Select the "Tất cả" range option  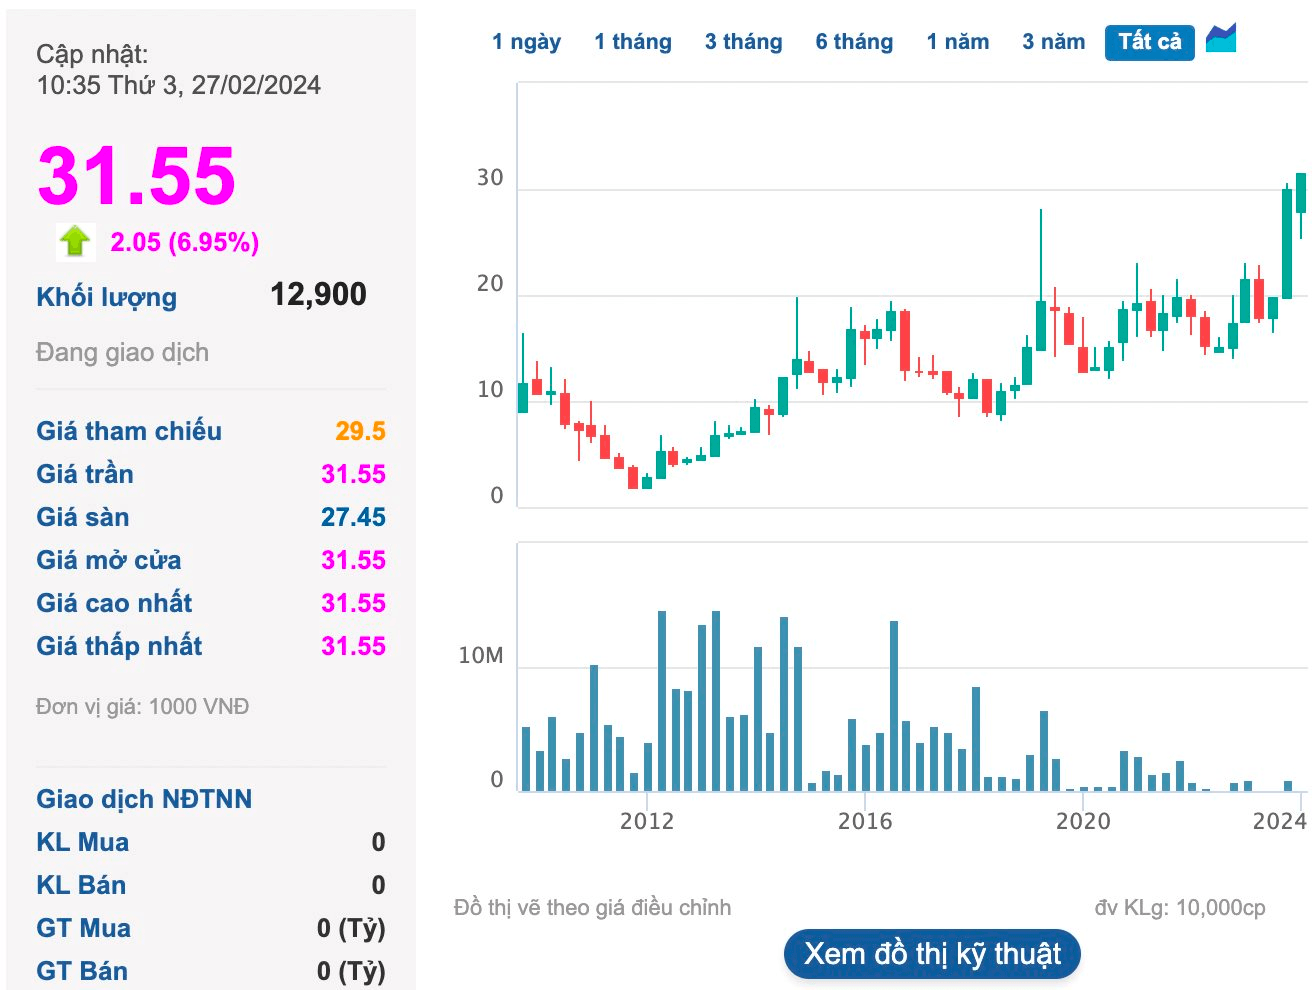pos(1148,41)
